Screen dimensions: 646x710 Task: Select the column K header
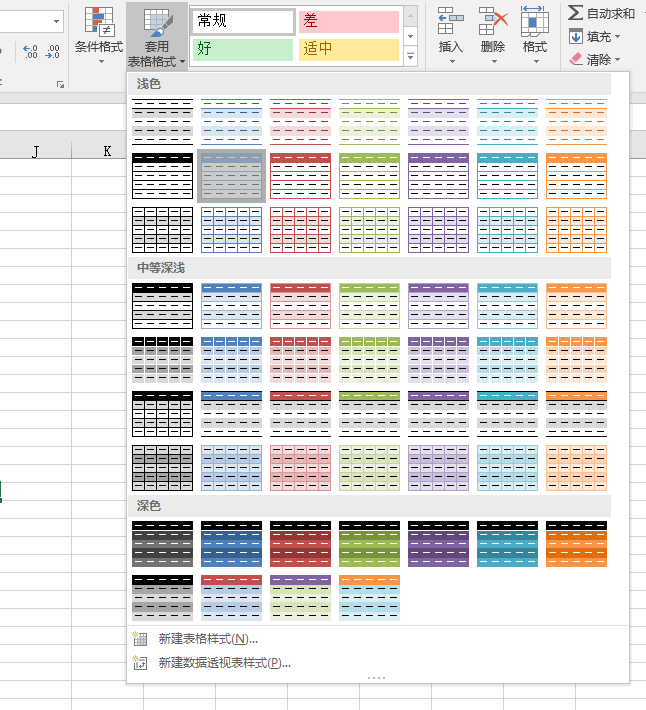107,151
